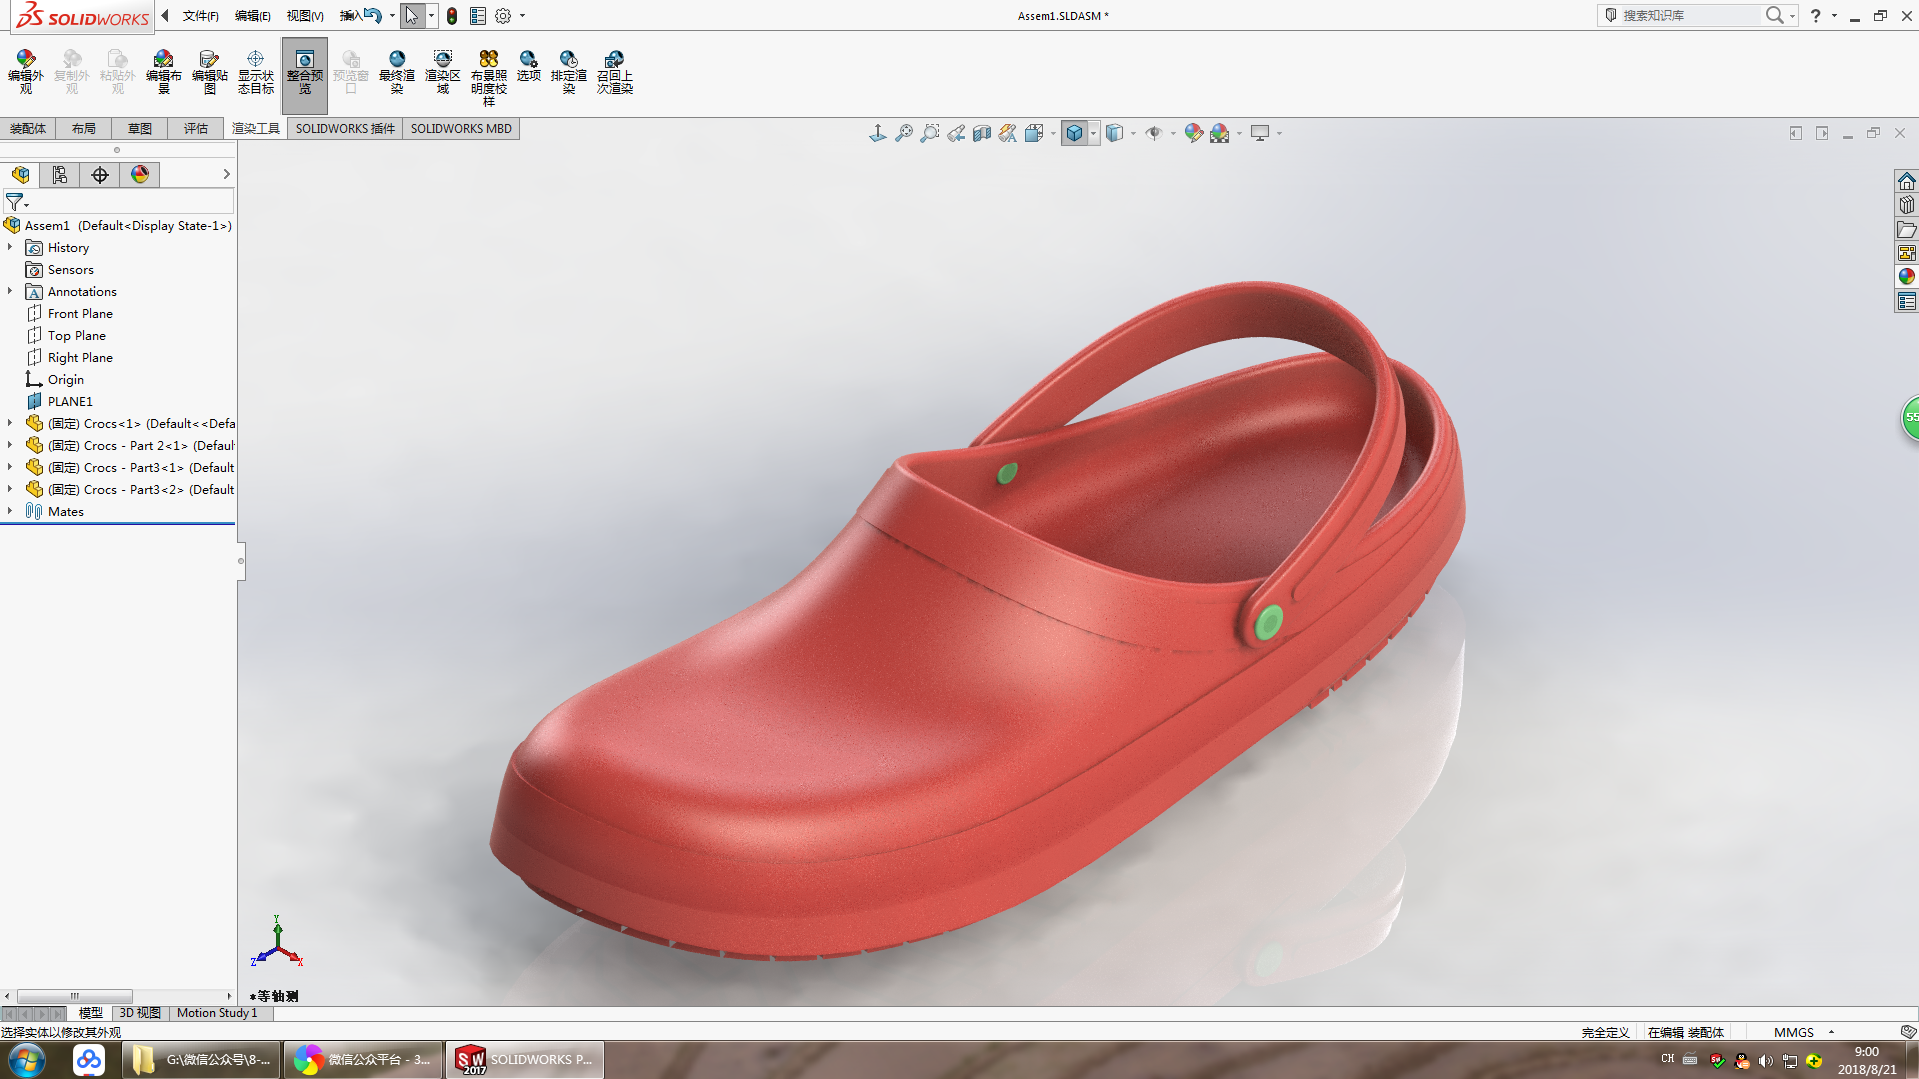
Task: Click the Section View icon in view toolbar
Action: pyautogui.click(x=981, y=133)
